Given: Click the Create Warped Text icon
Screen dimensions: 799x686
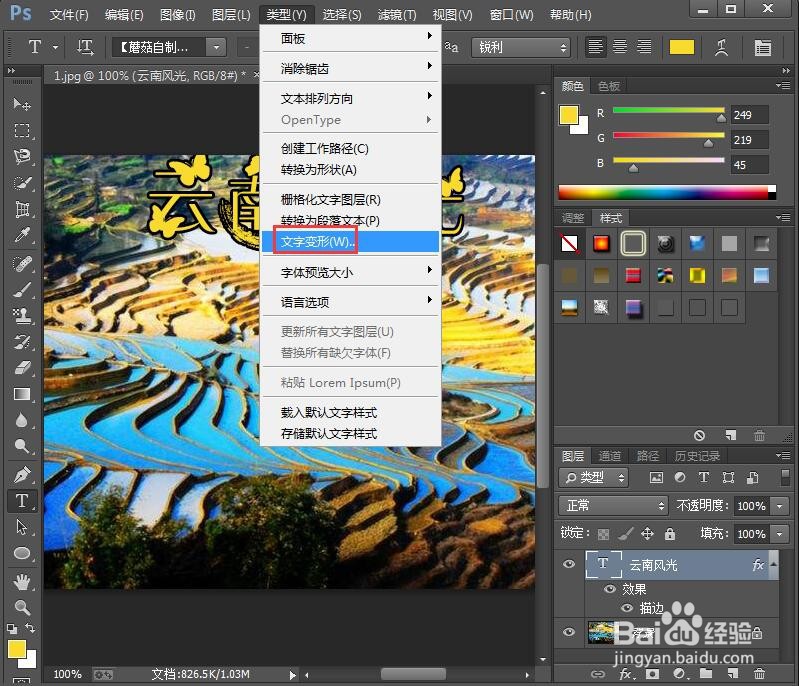Looking at the screenshot, I should coord(721,47).
